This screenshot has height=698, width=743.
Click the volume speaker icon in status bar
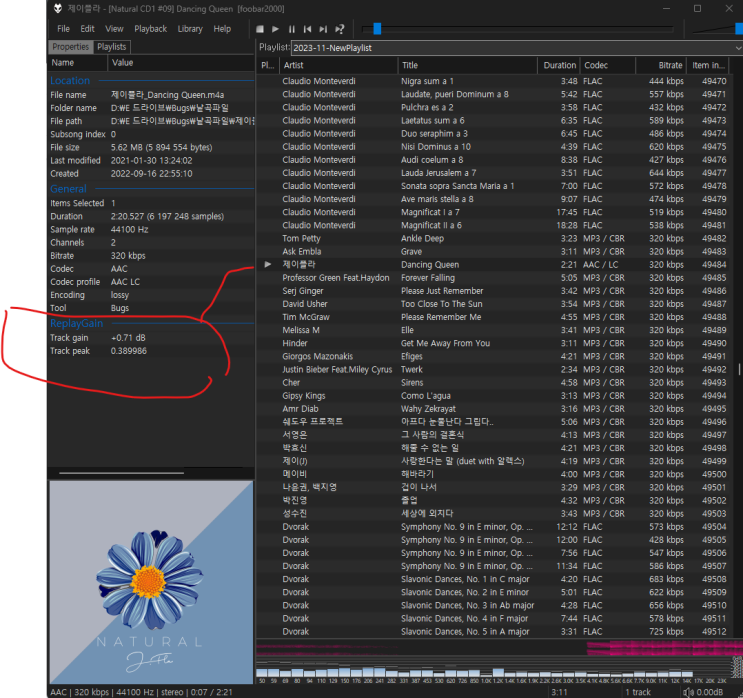(x=688, y=692)
